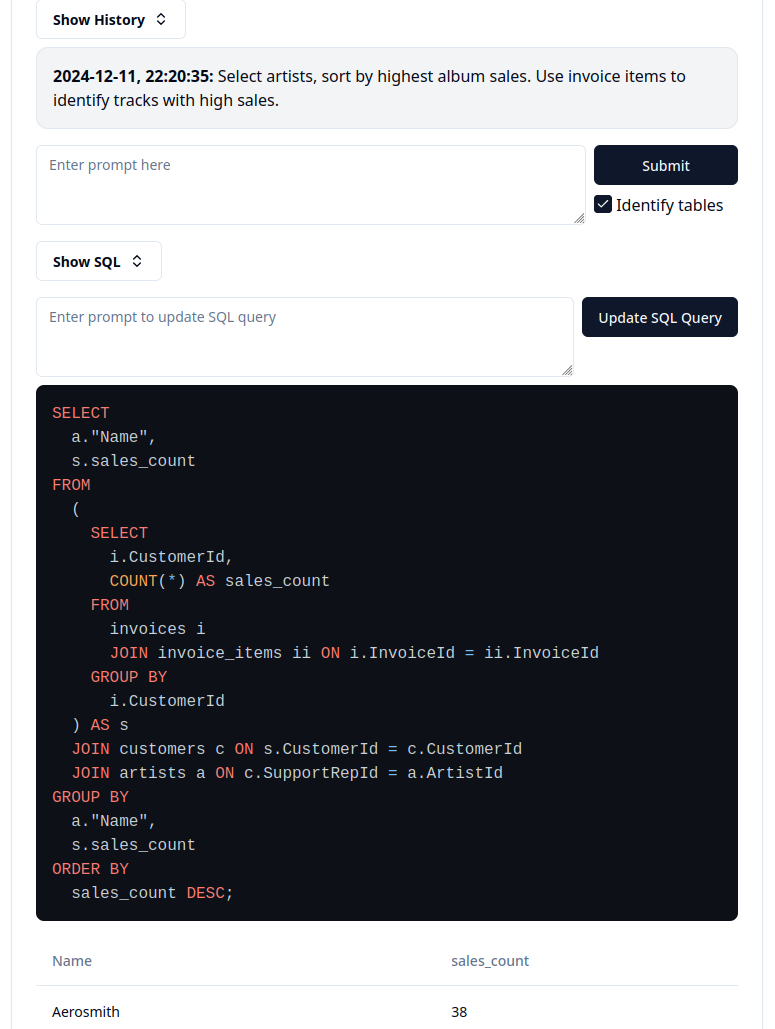
Task: Sort results by the sales_count column header
Action: click(x=490, y=961)
